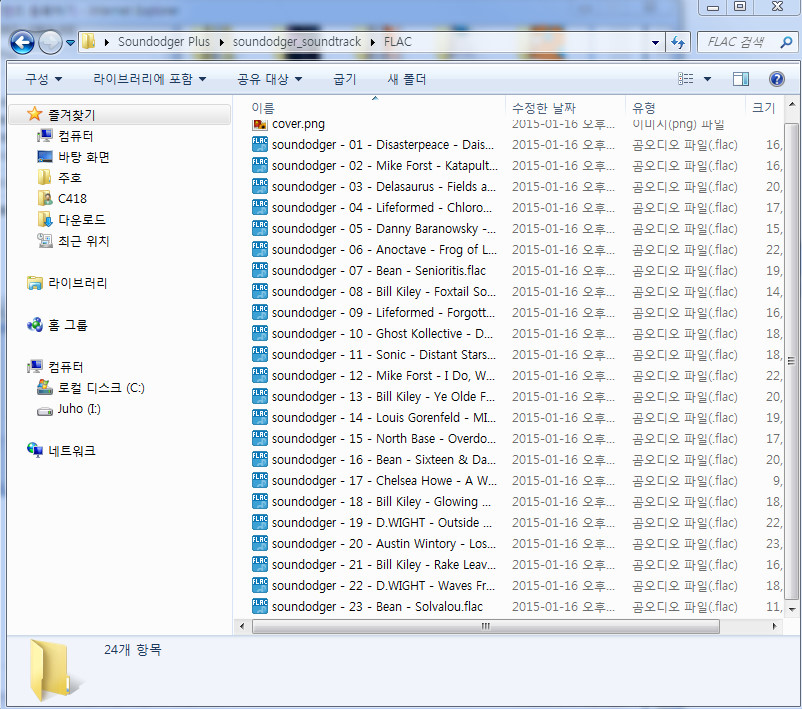The height and width of the screenshot is (709, 802).
Task: Click FLAC icon of 07 Bean Senioritis
Action: pyautogui.click(x=260, y=271)
